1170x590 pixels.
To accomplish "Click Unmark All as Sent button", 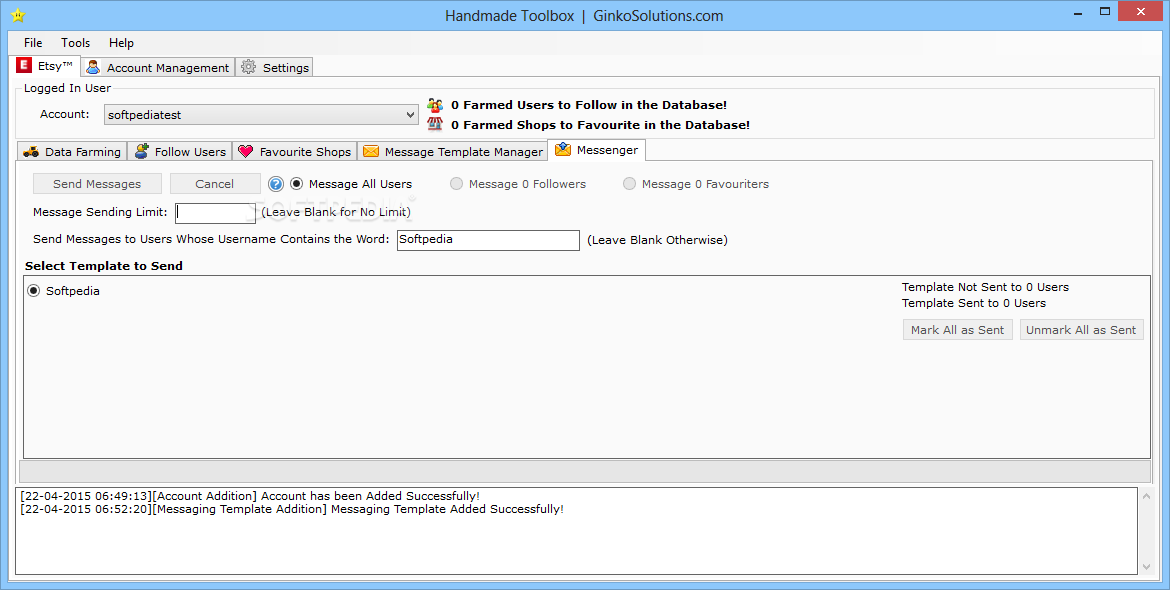I will (x=1081, y=330).
